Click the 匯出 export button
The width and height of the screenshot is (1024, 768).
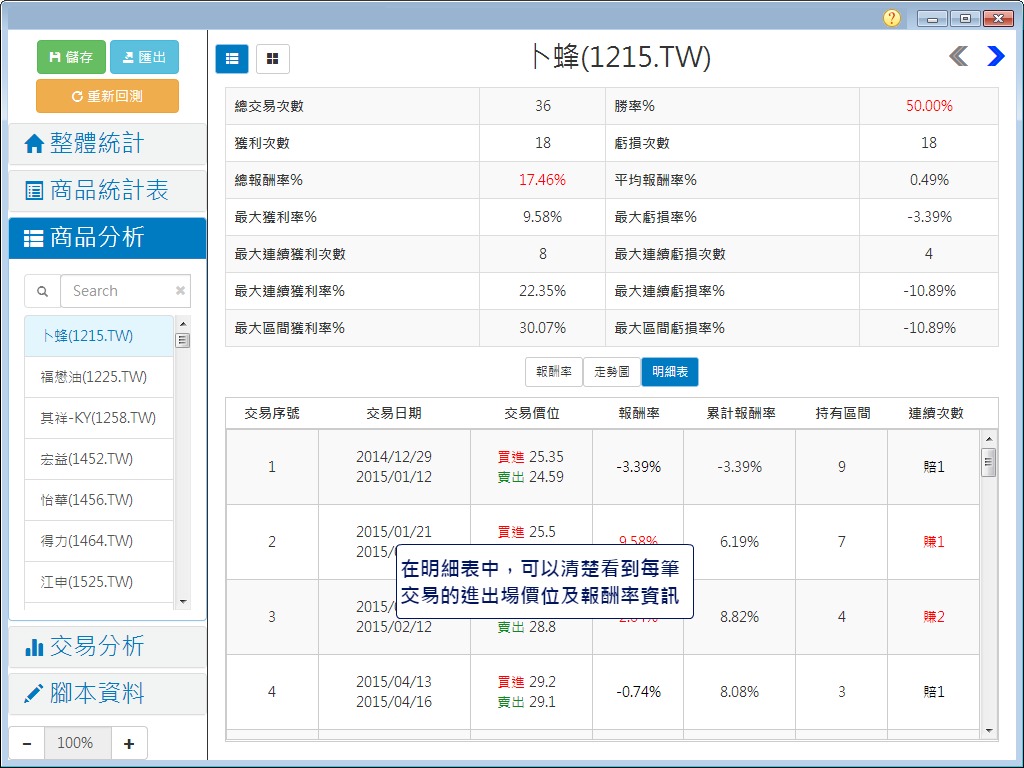tap(144, 57)
